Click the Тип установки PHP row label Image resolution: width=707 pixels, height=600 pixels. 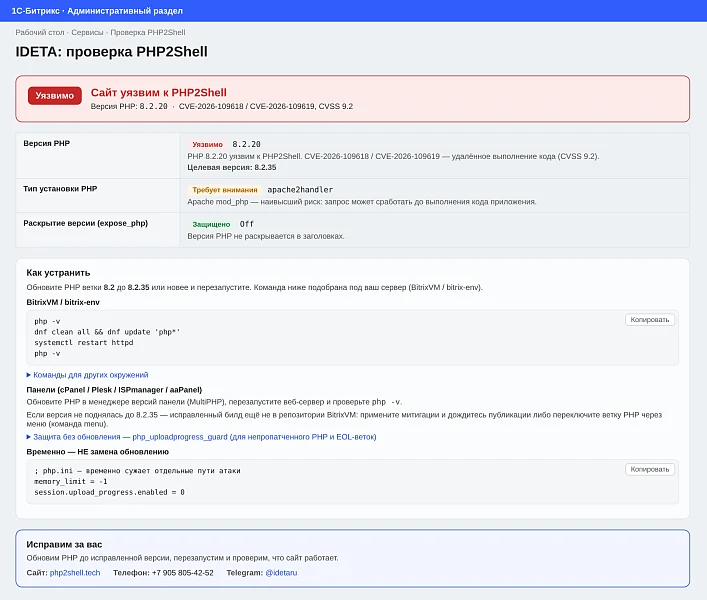coord(60,189)
